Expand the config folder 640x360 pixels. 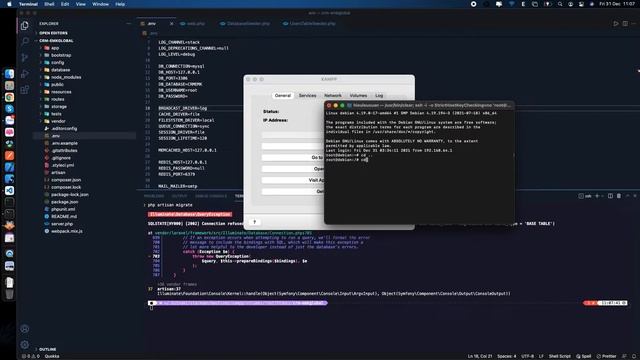(58, 62)
